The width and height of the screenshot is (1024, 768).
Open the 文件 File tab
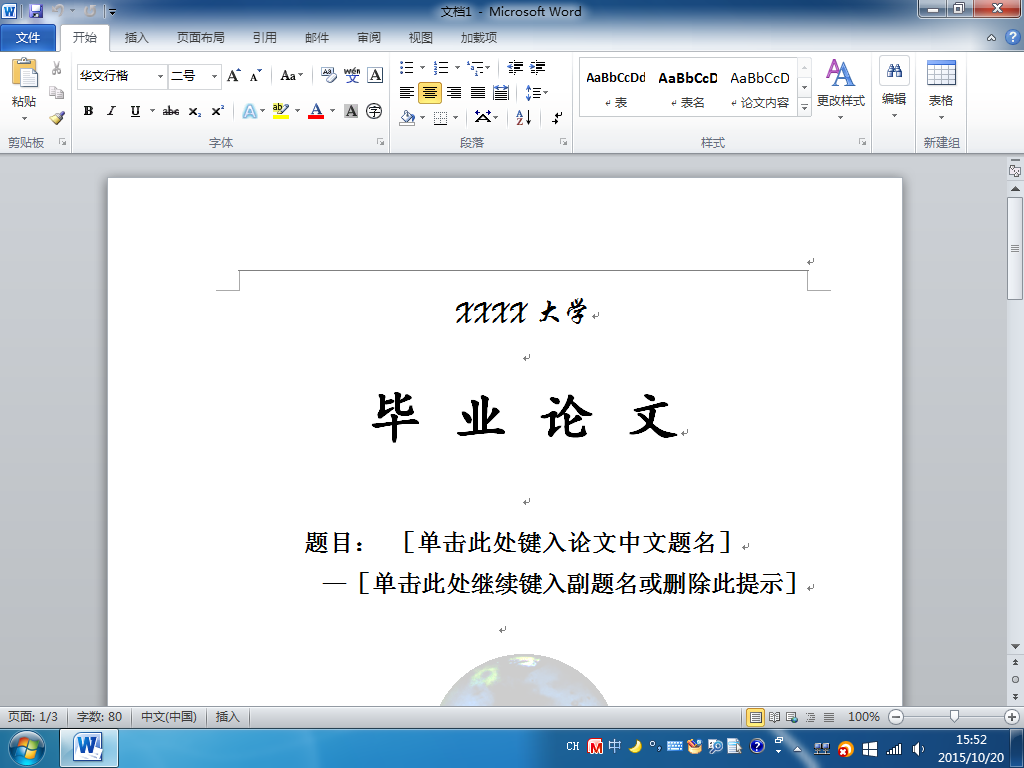(x=28, y=38)
